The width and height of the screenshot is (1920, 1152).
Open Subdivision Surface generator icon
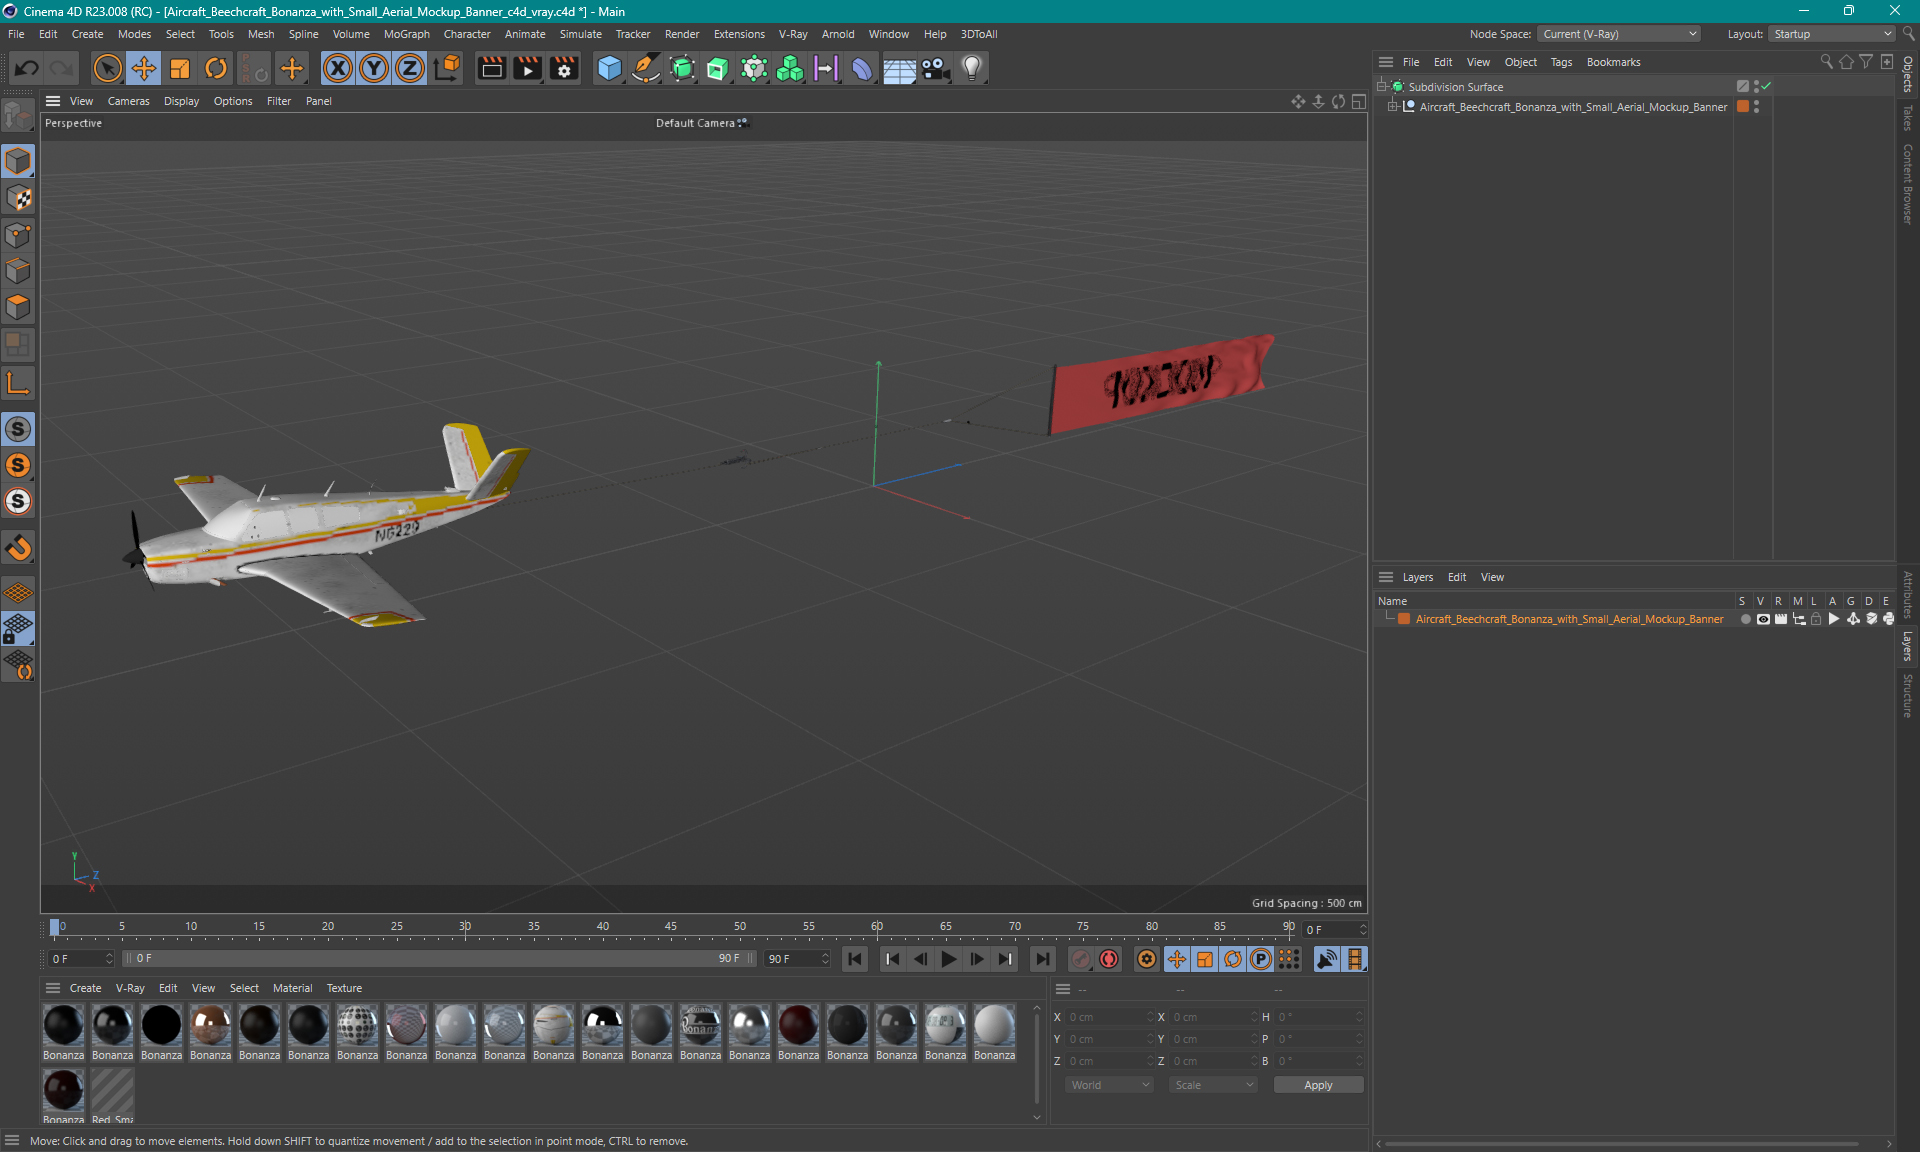682,68
